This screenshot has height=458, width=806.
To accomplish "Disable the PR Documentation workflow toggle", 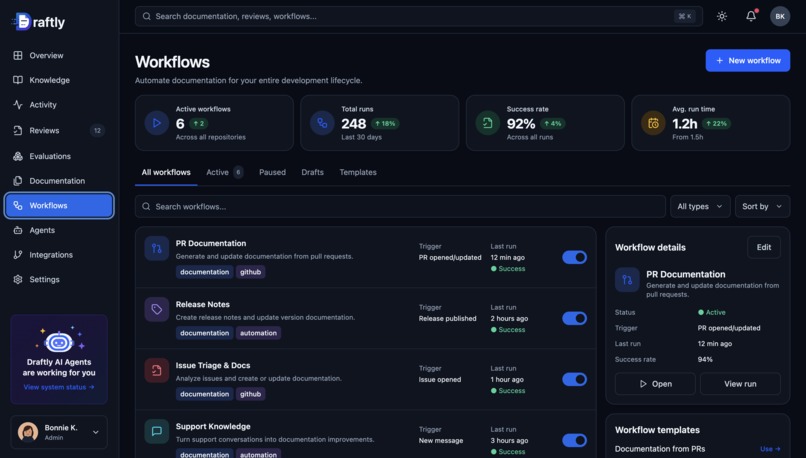I will [x=574, y=258].
